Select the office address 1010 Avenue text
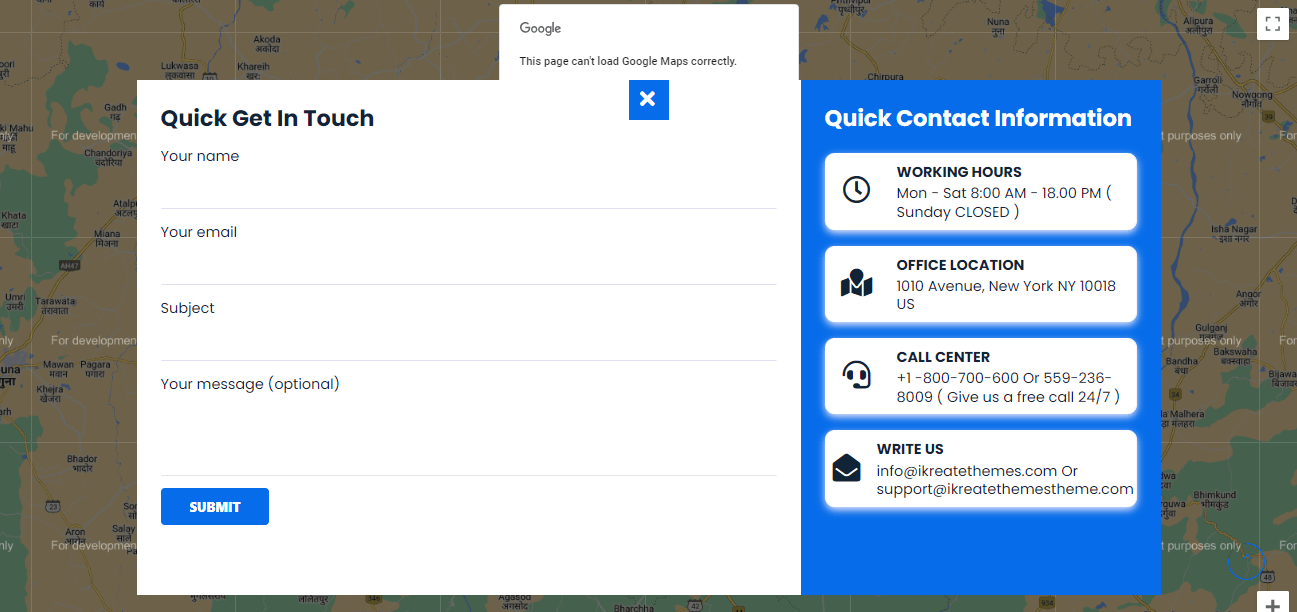The image size is (1297, 612). pyautogui.click(x=1005, y=286)
